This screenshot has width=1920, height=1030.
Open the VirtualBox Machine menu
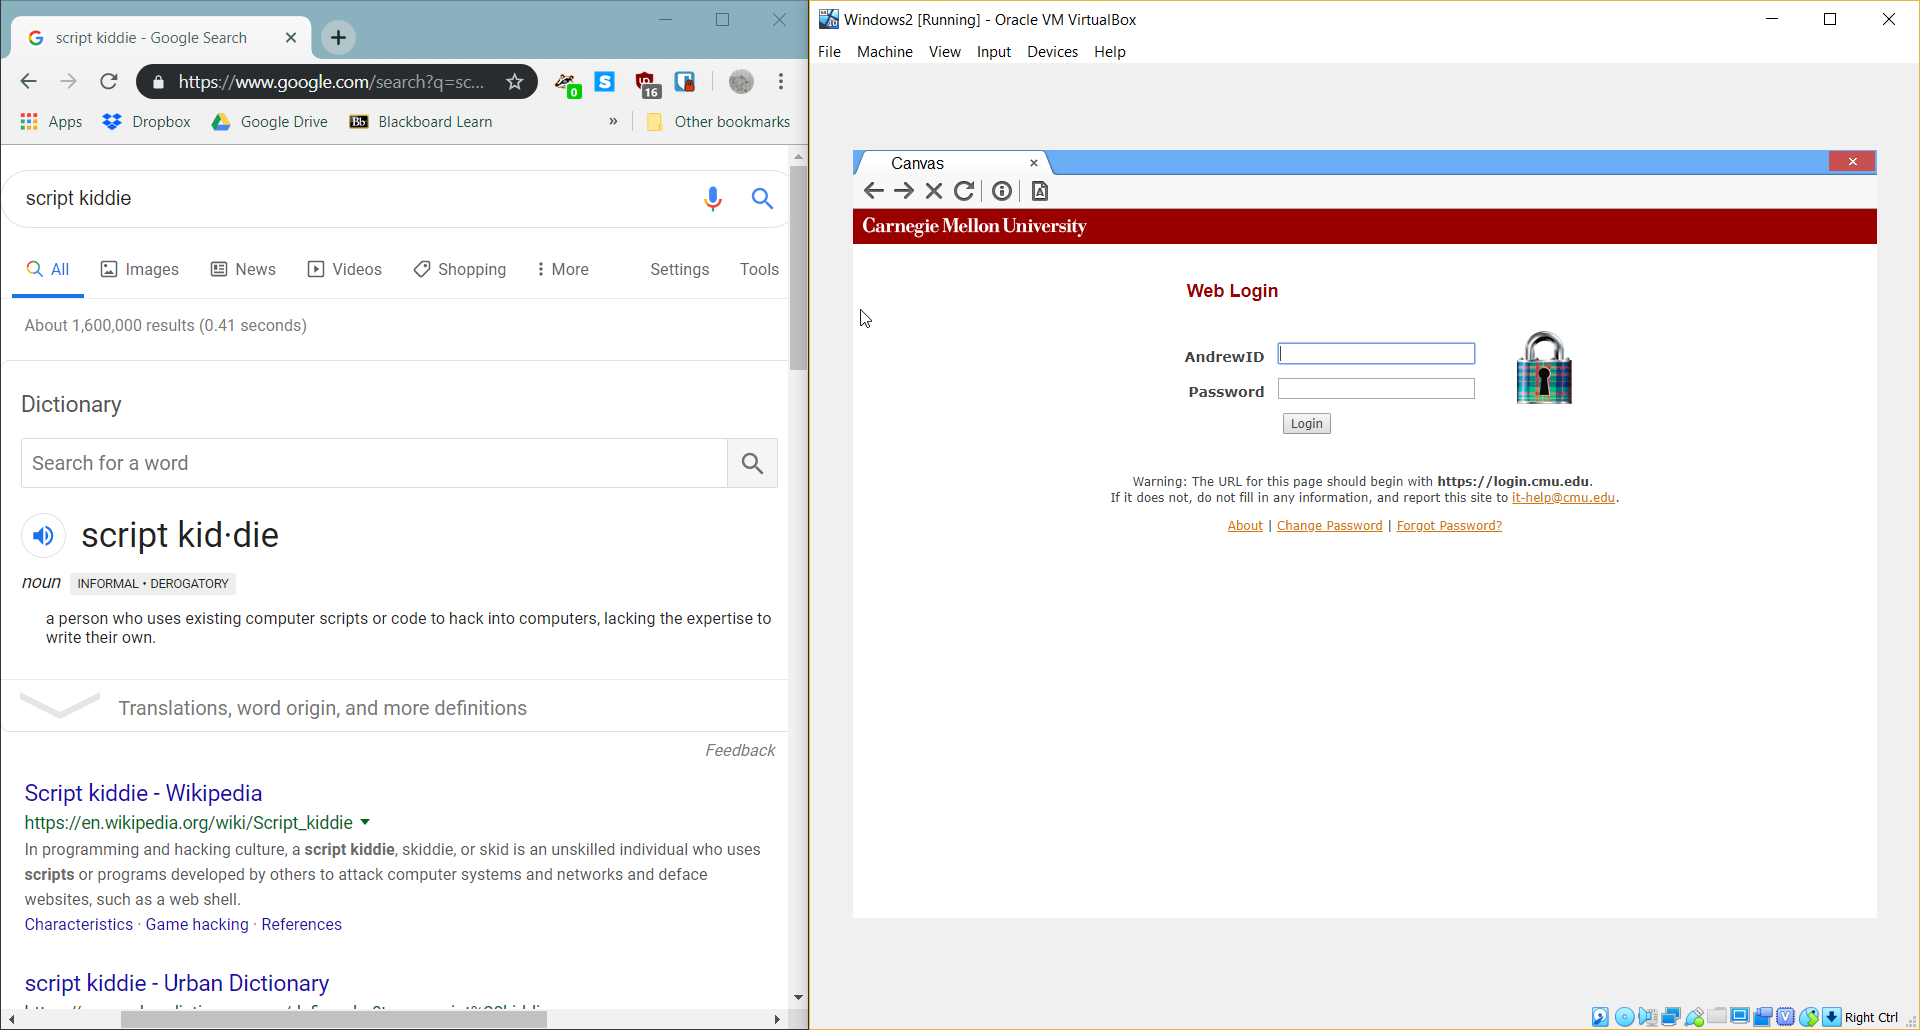pyautogui.click(x=884, y=52)
